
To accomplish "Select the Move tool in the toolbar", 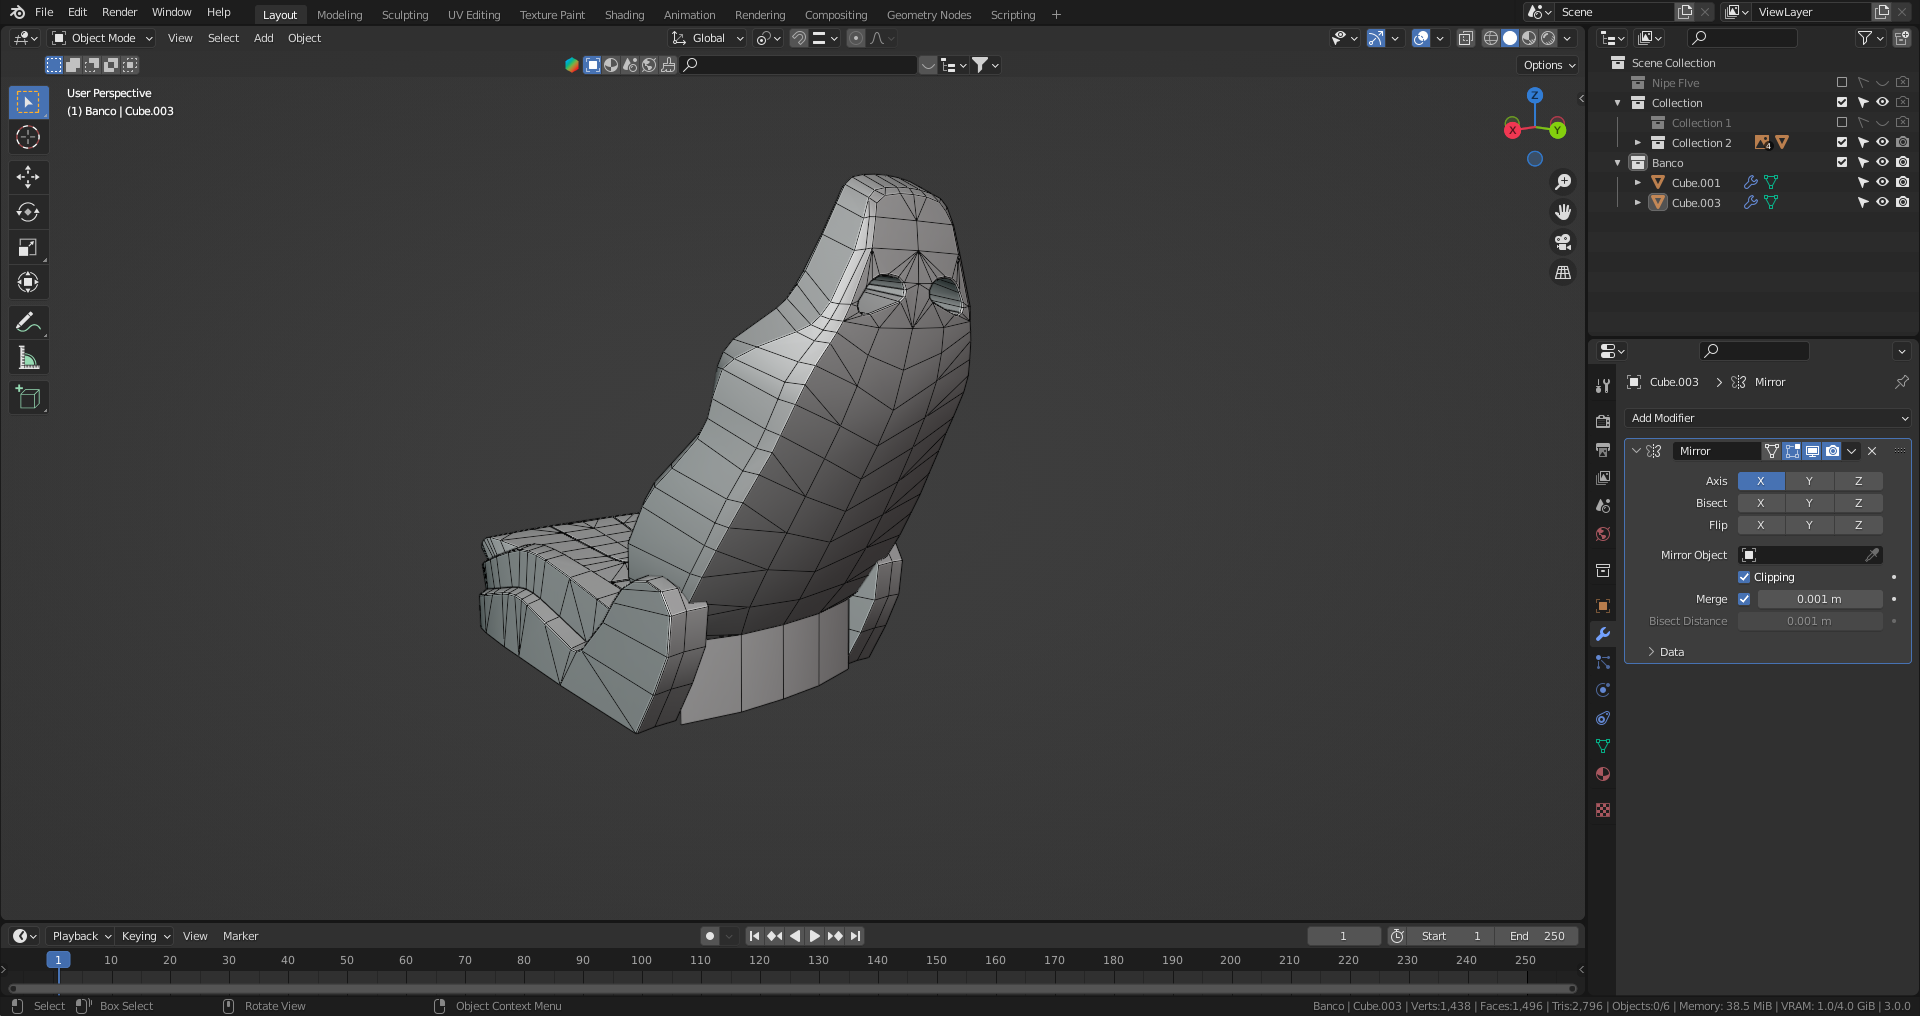I will tap(28, 177).
